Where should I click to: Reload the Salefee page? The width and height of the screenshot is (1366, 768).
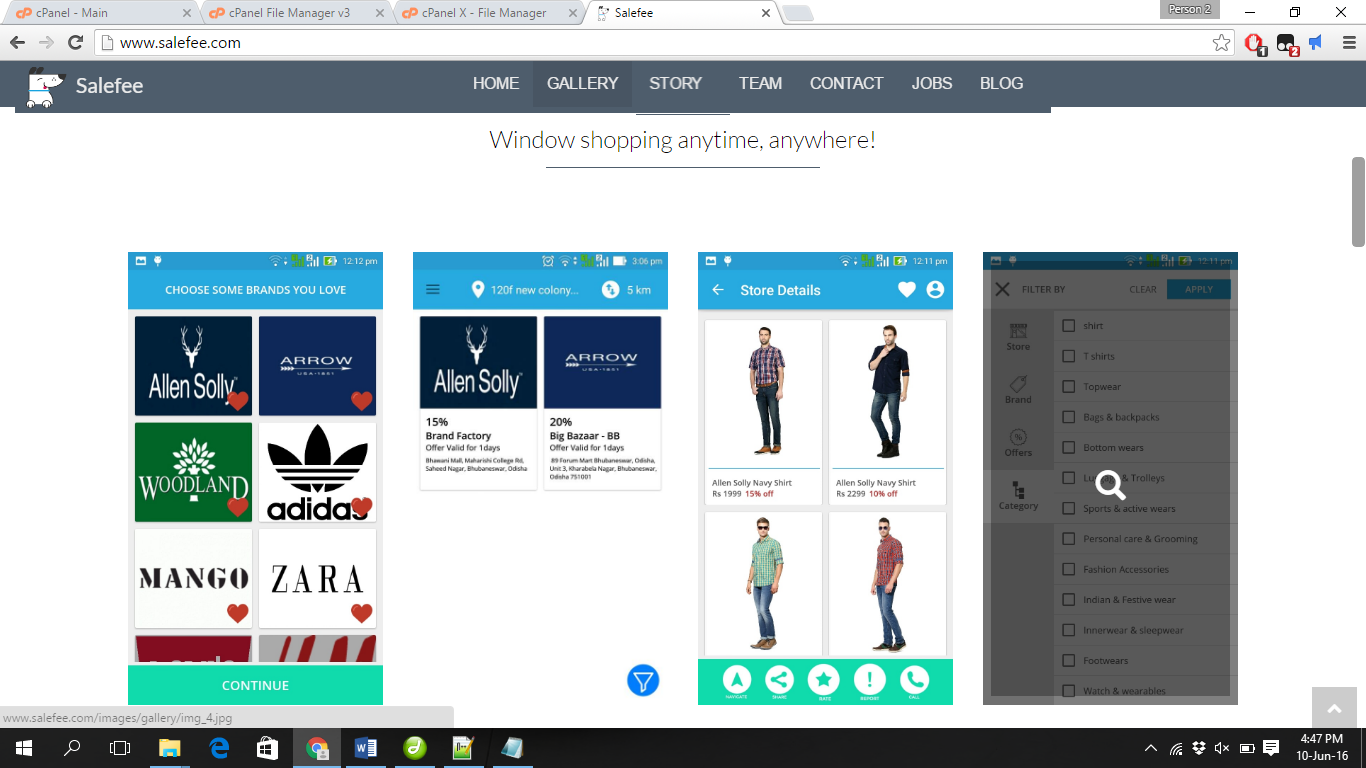(75, 42)
